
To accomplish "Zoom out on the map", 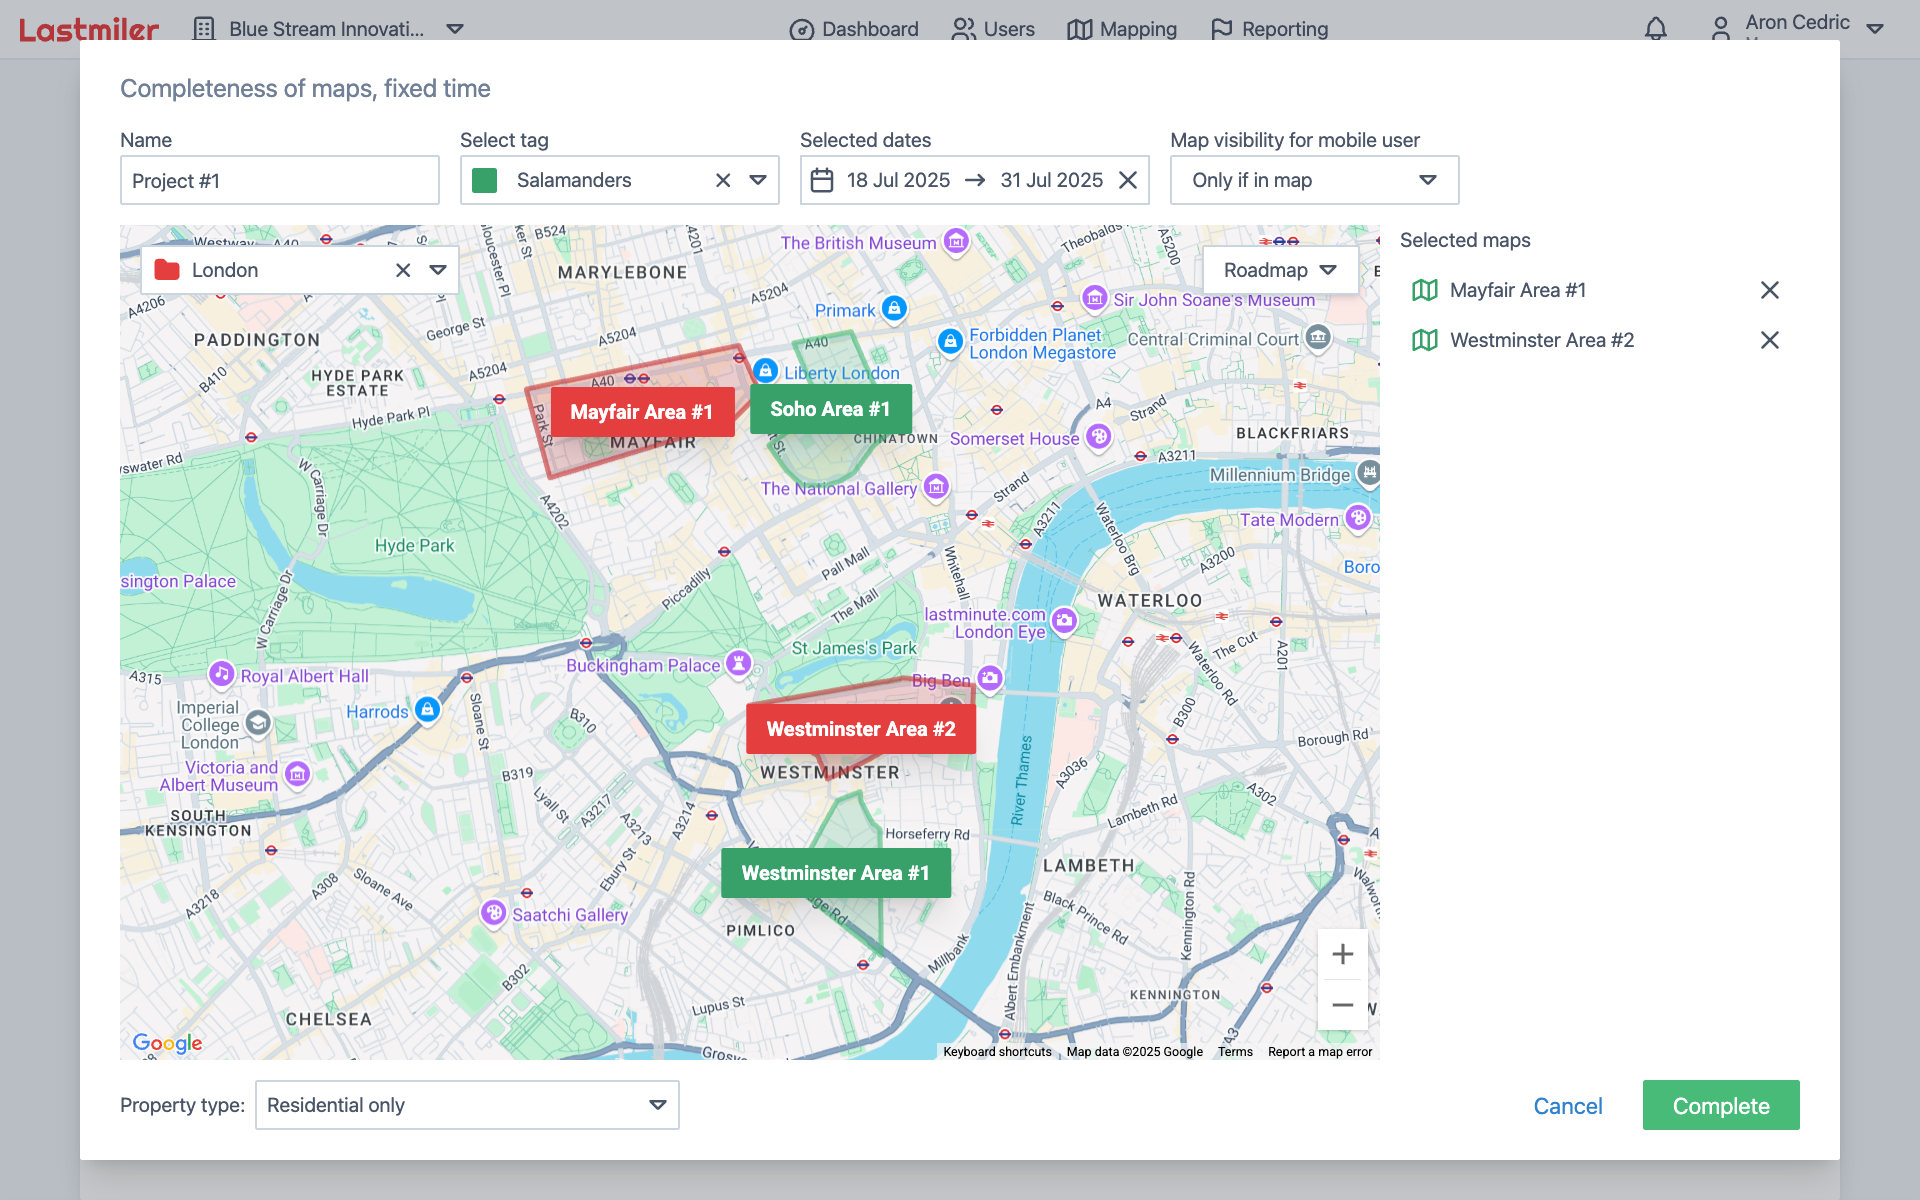I will coord(1343,1005).
